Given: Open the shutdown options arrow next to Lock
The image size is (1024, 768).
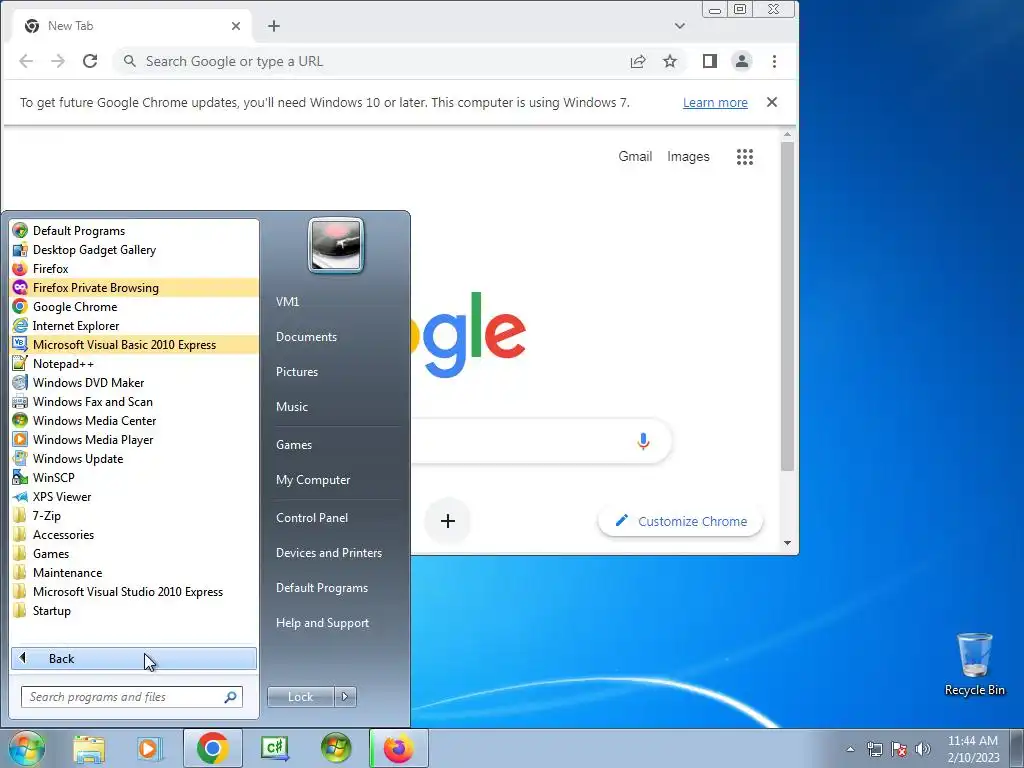Looking at the screenshot, I should point(345,697).
